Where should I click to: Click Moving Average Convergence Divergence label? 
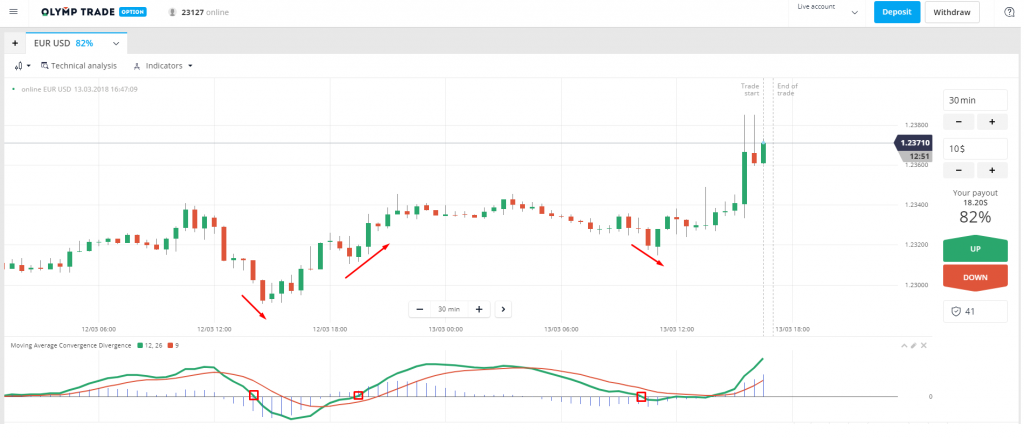click(71, 345)
